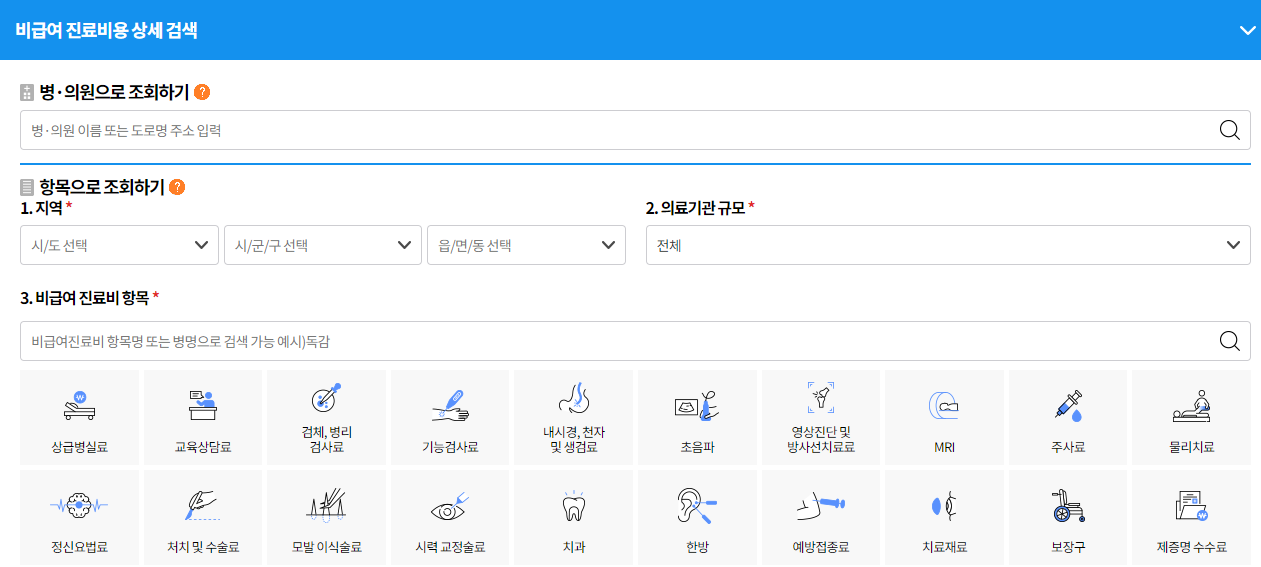Click the 3. 비급여 진료비 항목 label

(x=84, y=298)
